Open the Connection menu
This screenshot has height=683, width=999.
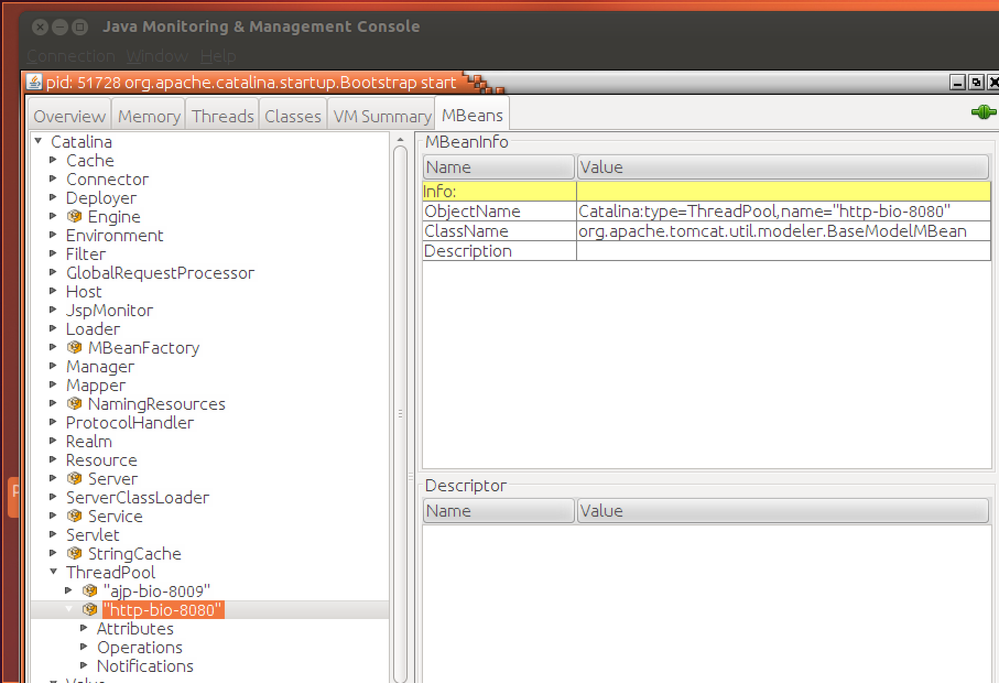[x=70, y=56]
